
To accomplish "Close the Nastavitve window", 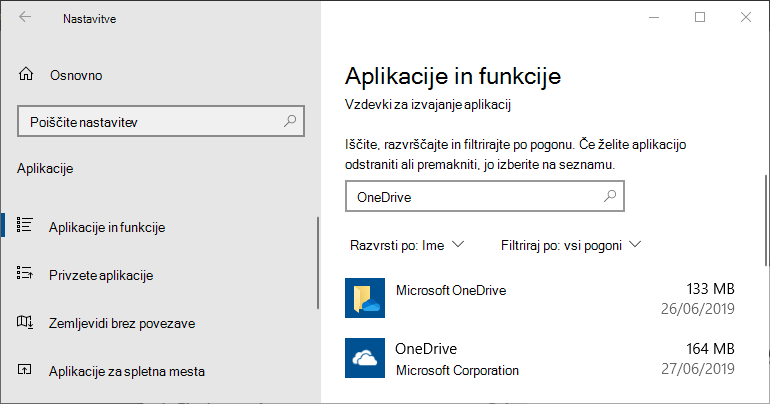I will coord(745,17).
